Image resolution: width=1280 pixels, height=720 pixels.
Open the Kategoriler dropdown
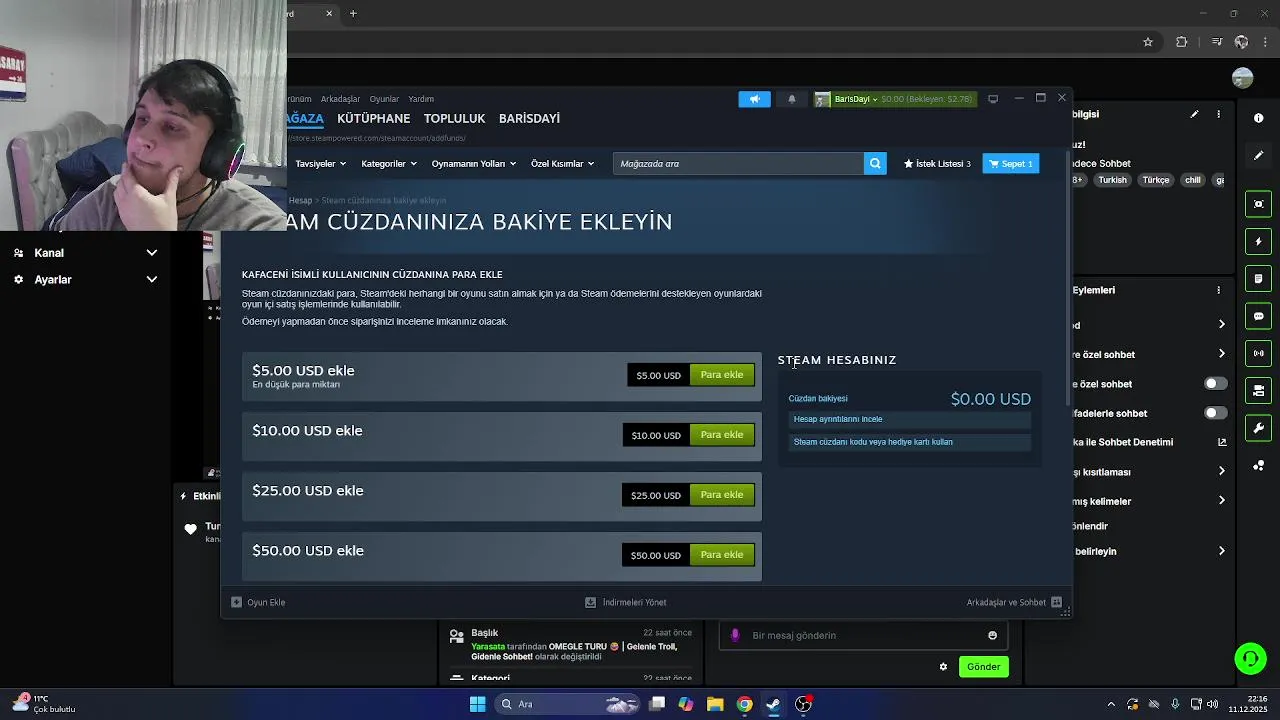click(388, 163)
